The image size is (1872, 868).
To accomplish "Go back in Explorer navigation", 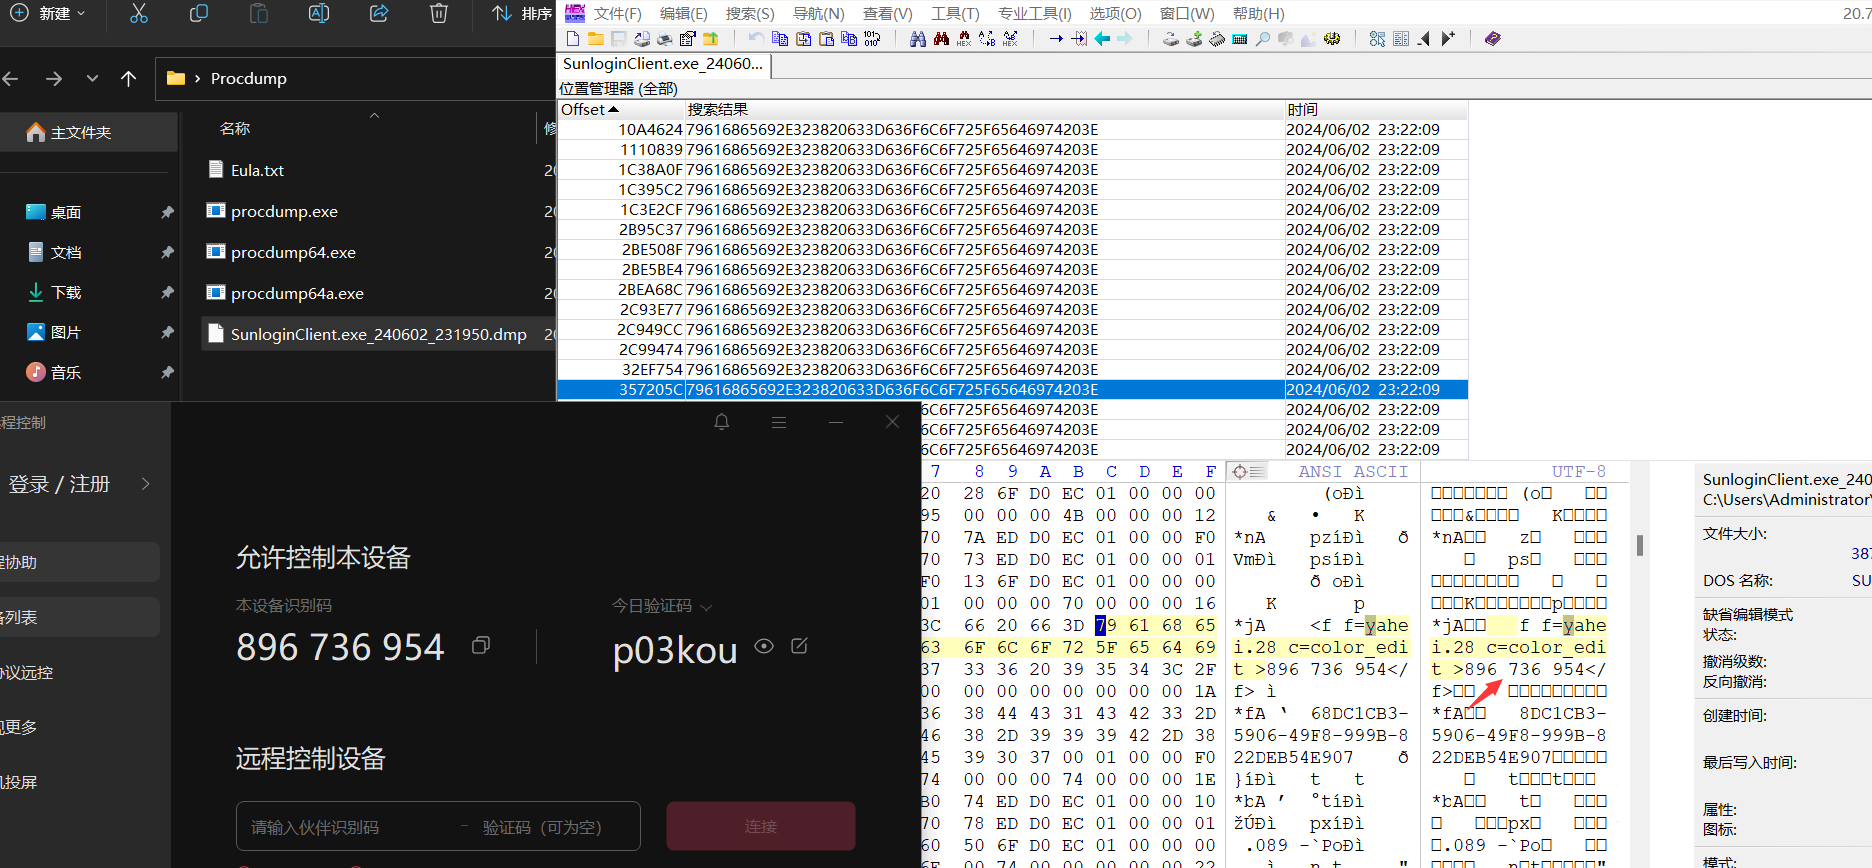I will coord(11,78).
